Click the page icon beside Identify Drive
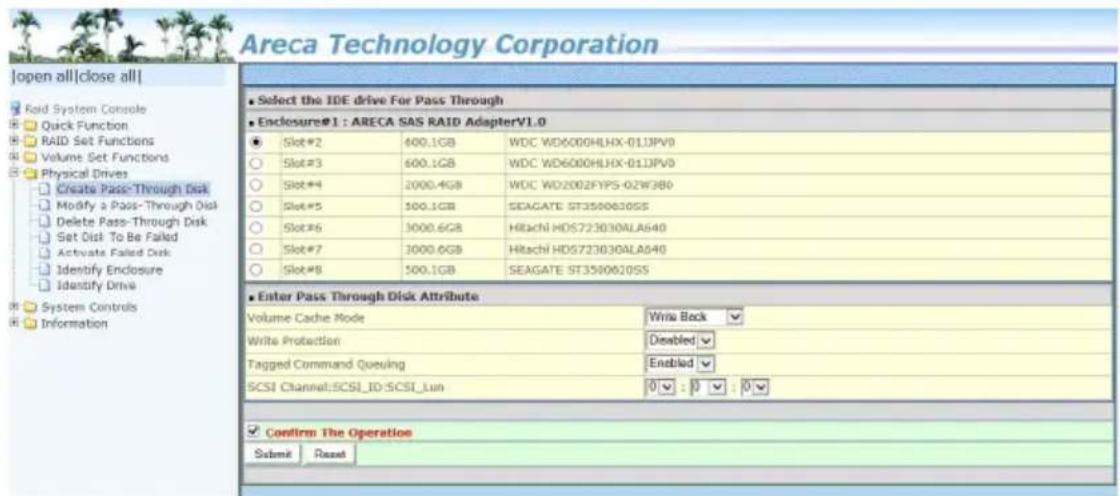 (44, 285)
